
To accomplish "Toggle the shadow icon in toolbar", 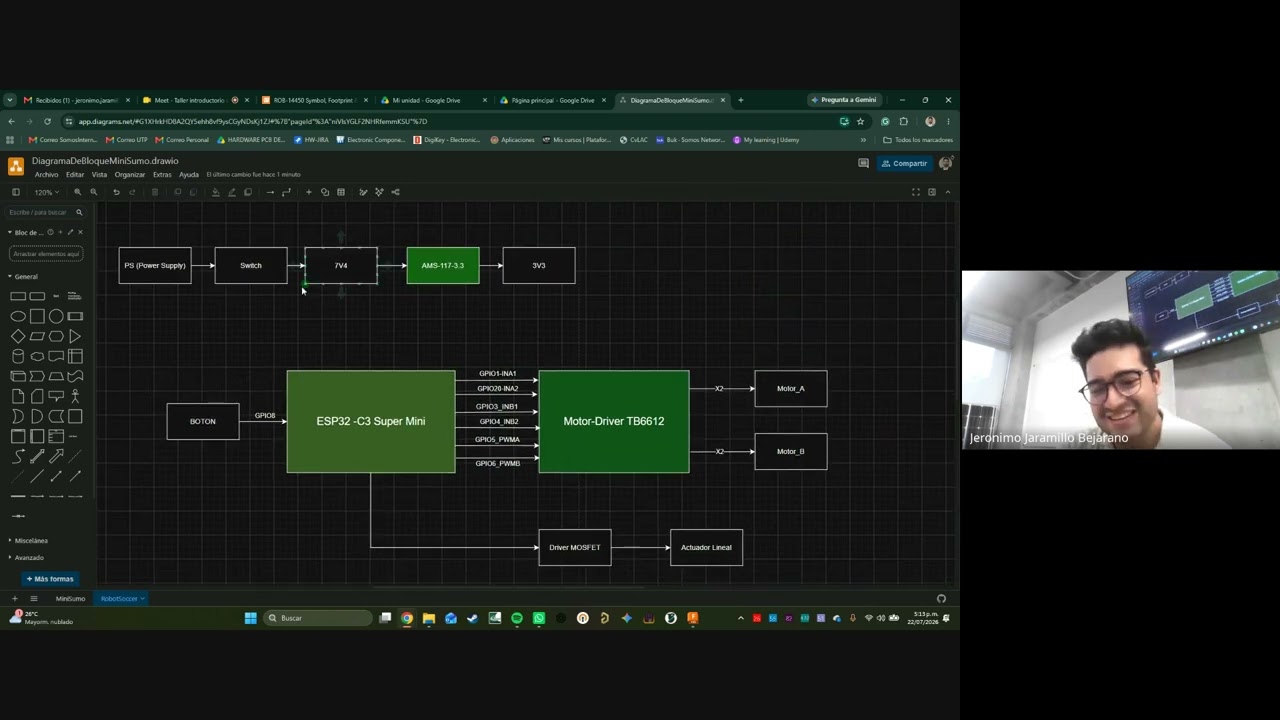I will 248,192.
